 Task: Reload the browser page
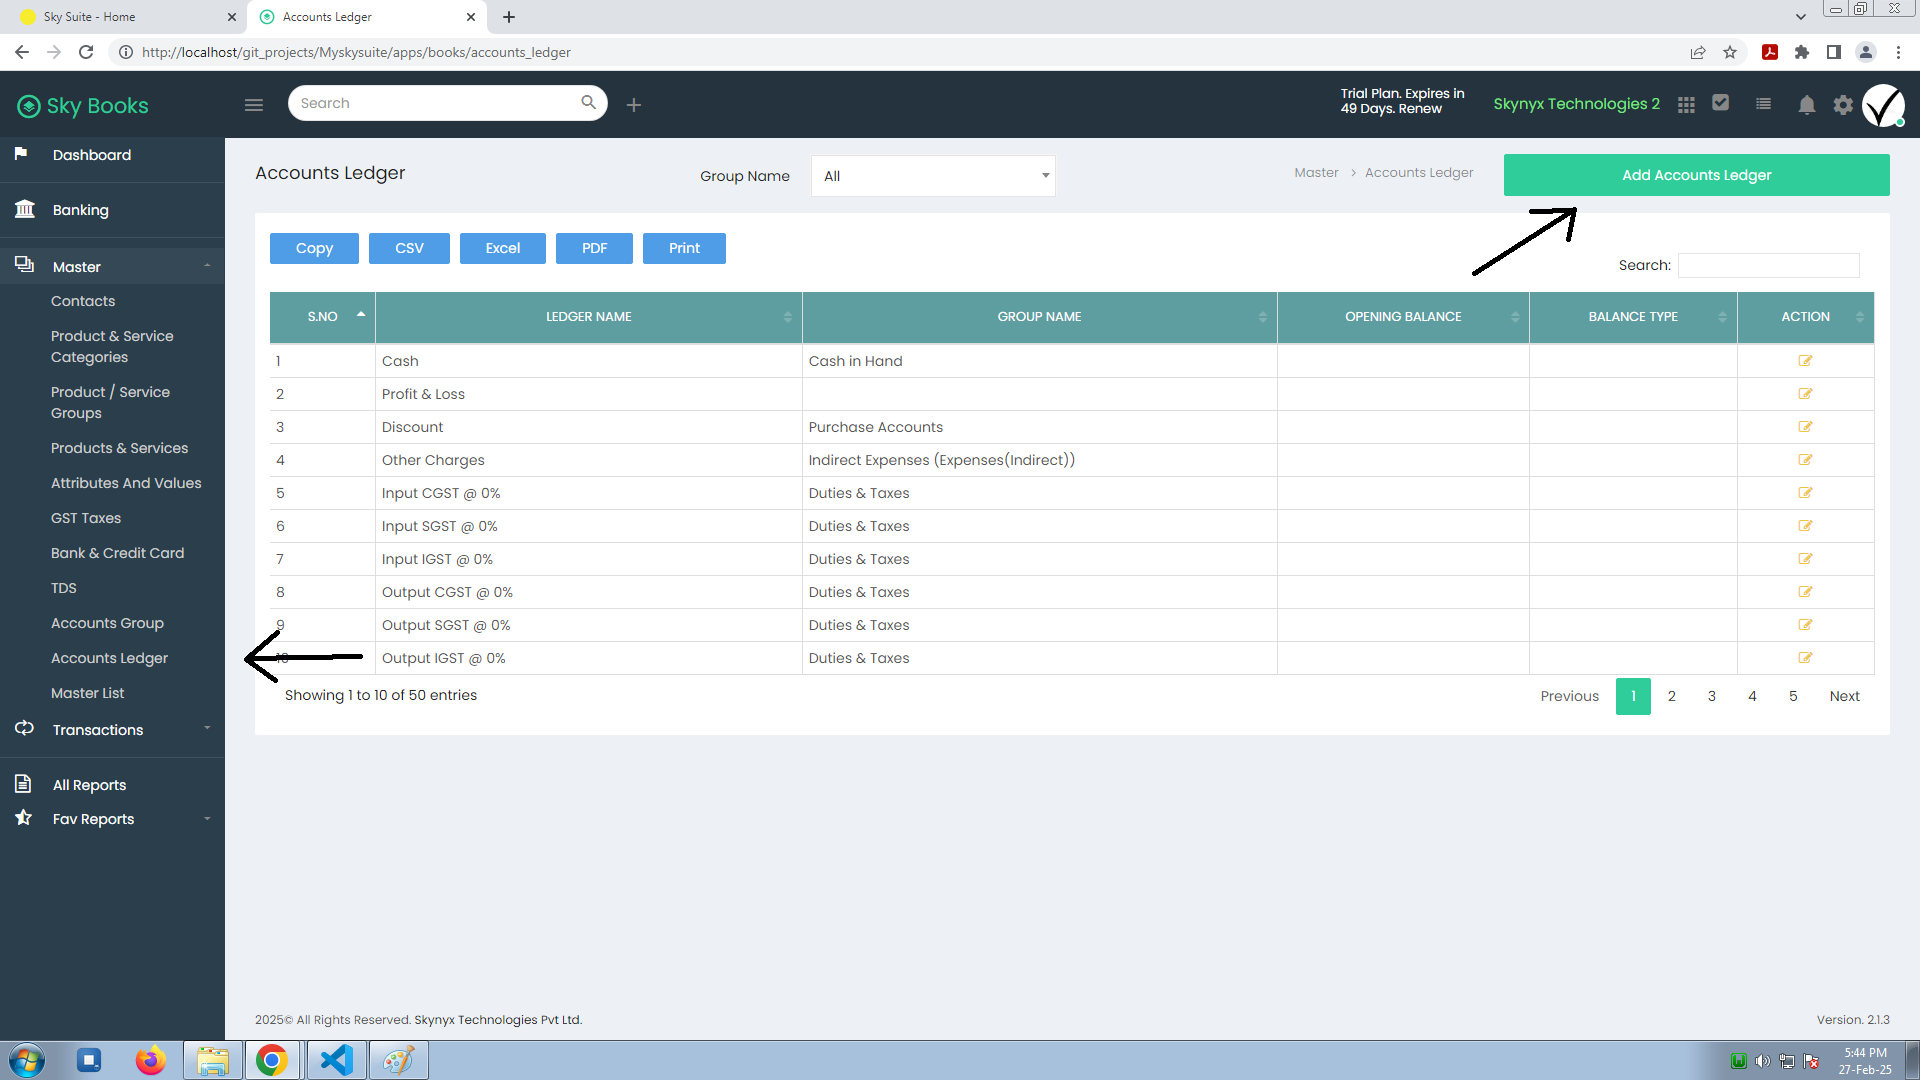(x=86, y=52)
